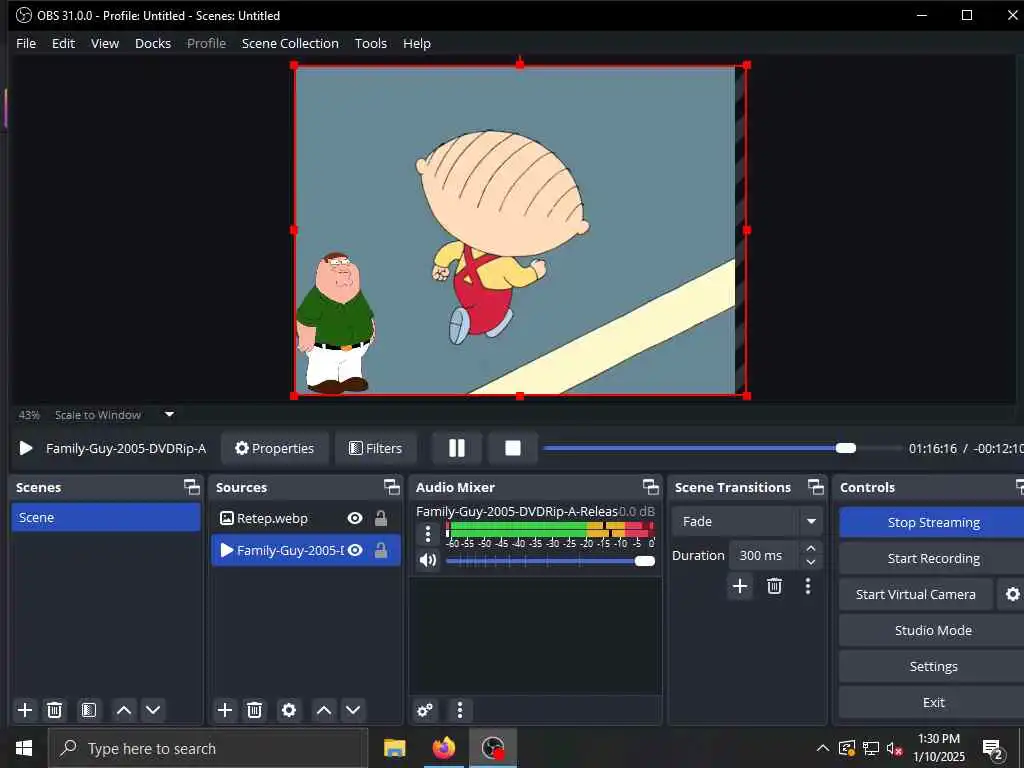
Task: Open virtual camera settings gear
Action: point(1012,594)
